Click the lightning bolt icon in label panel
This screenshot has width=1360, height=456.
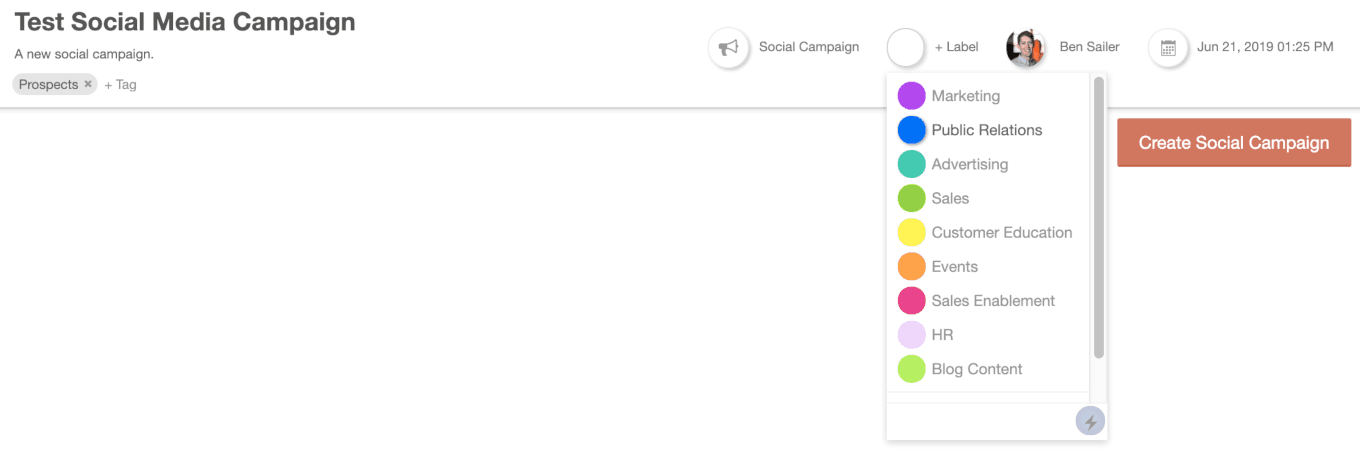click(1090, 422)
